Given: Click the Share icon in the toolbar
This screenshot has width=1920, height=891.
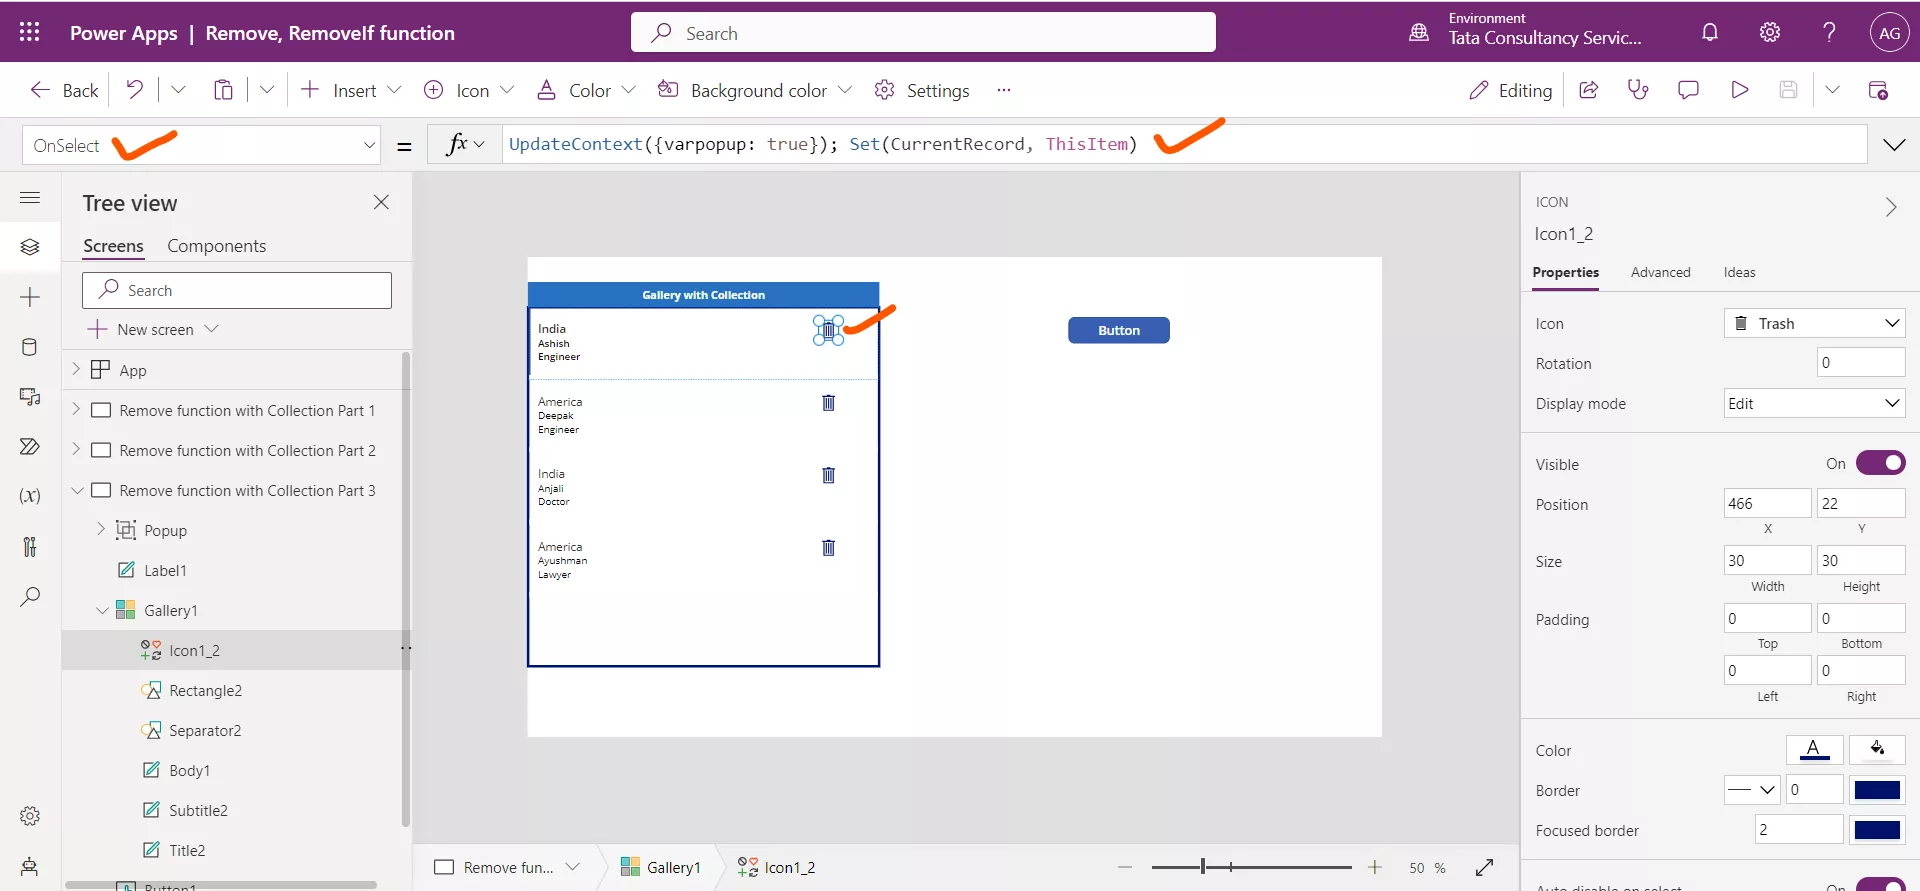Looking at the screenshot, I should (1588, 90).
